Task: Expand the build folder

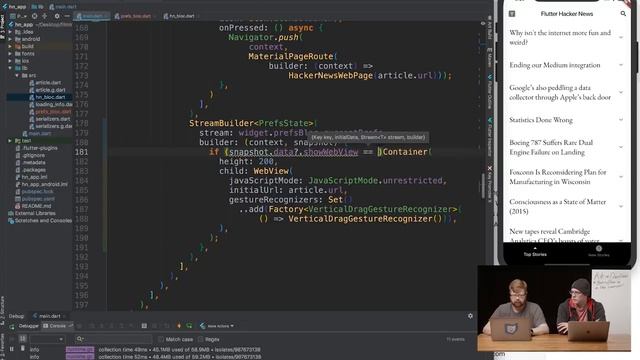Action: tap(10, 46)
